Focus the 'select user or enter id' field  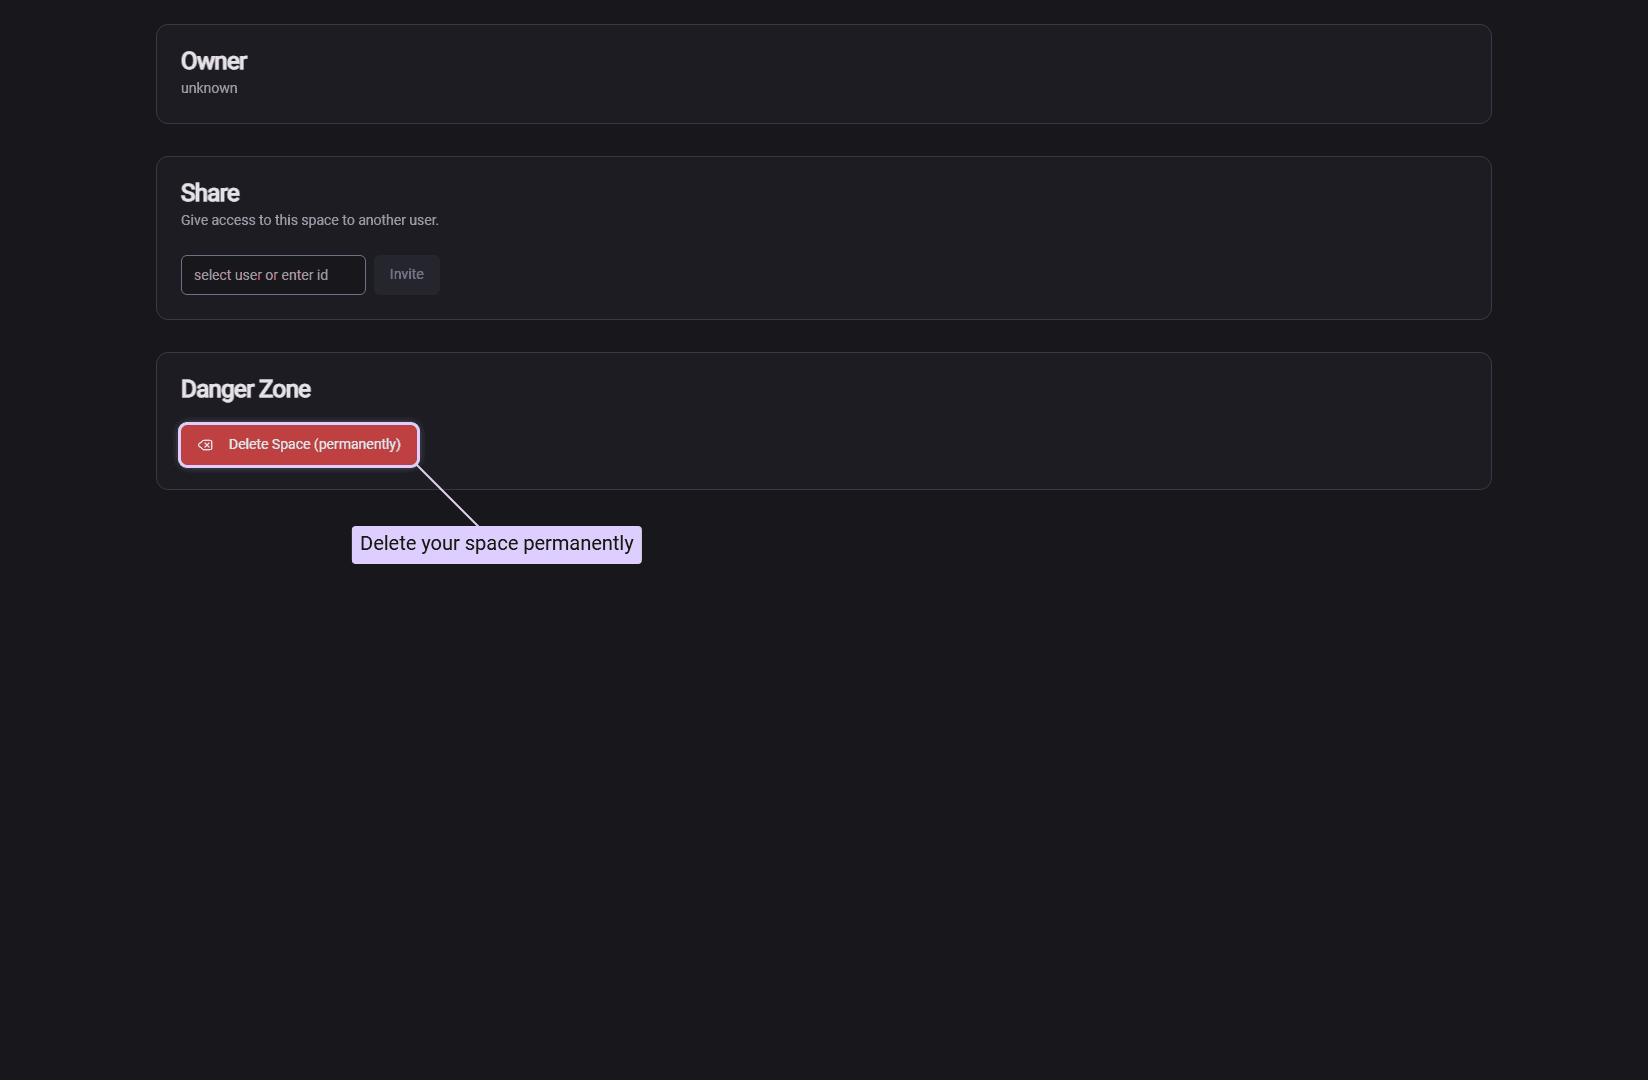coord(272,275)
